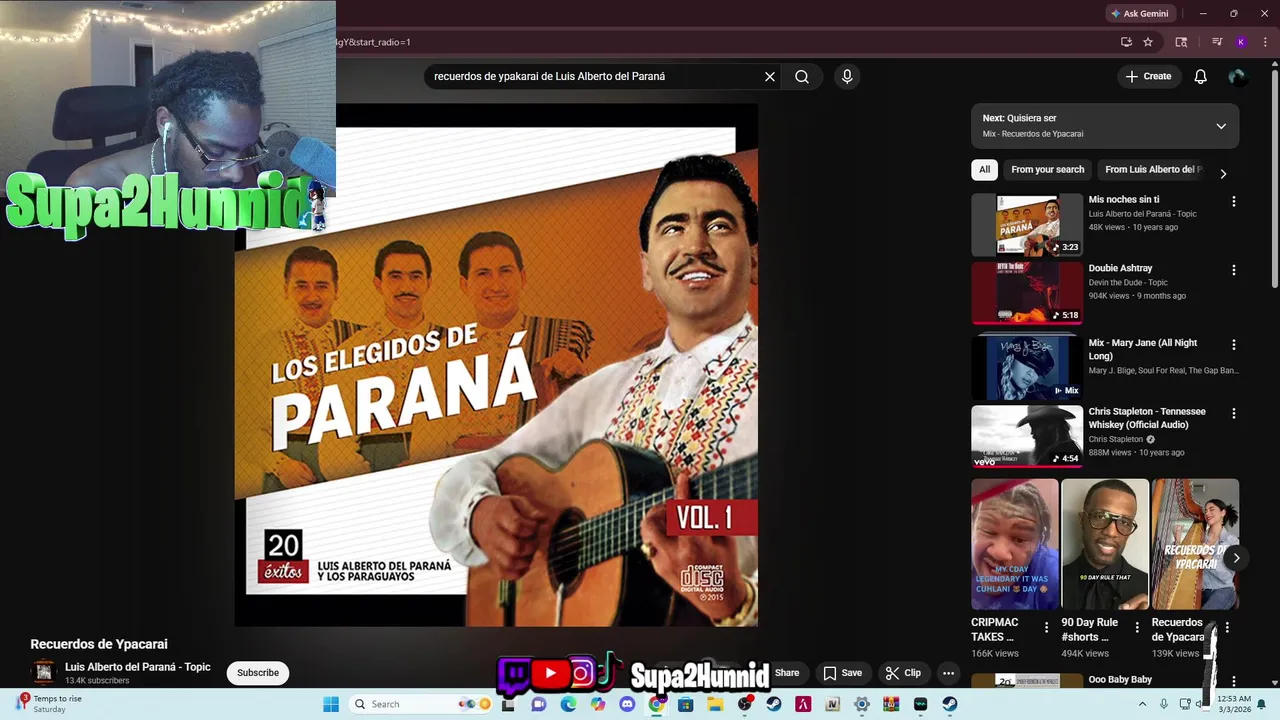Open the clock showing 12:53 AM
Viewport: 1280px width, 720px height.
point(1233,704)
